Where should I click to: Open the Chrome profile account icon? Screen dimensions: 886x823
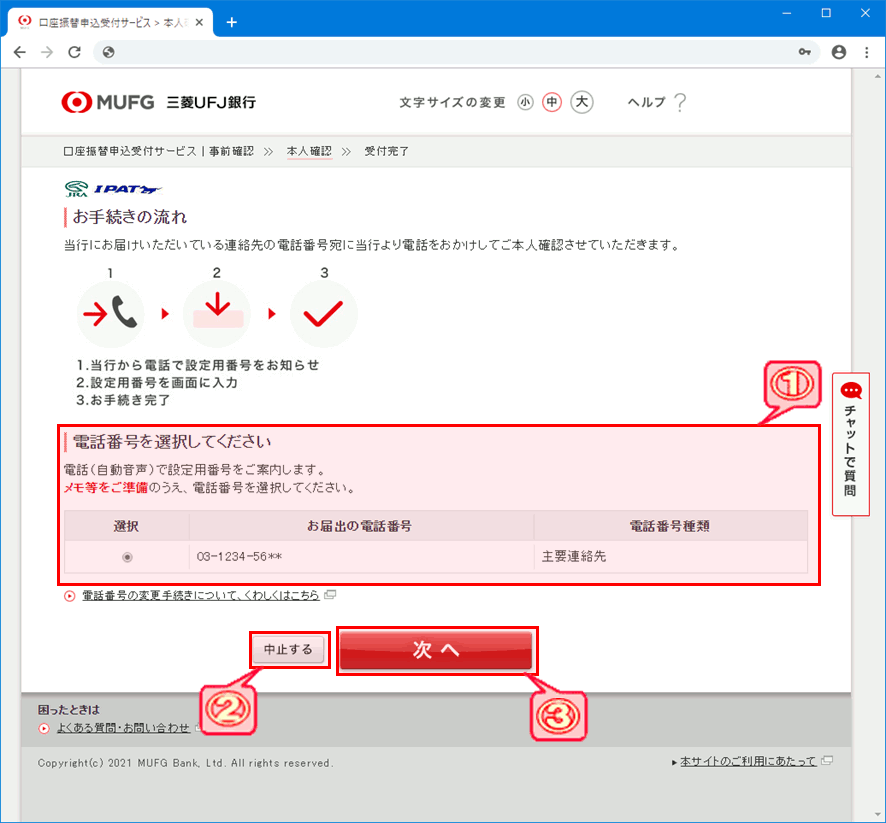click(x=838, y=52)
